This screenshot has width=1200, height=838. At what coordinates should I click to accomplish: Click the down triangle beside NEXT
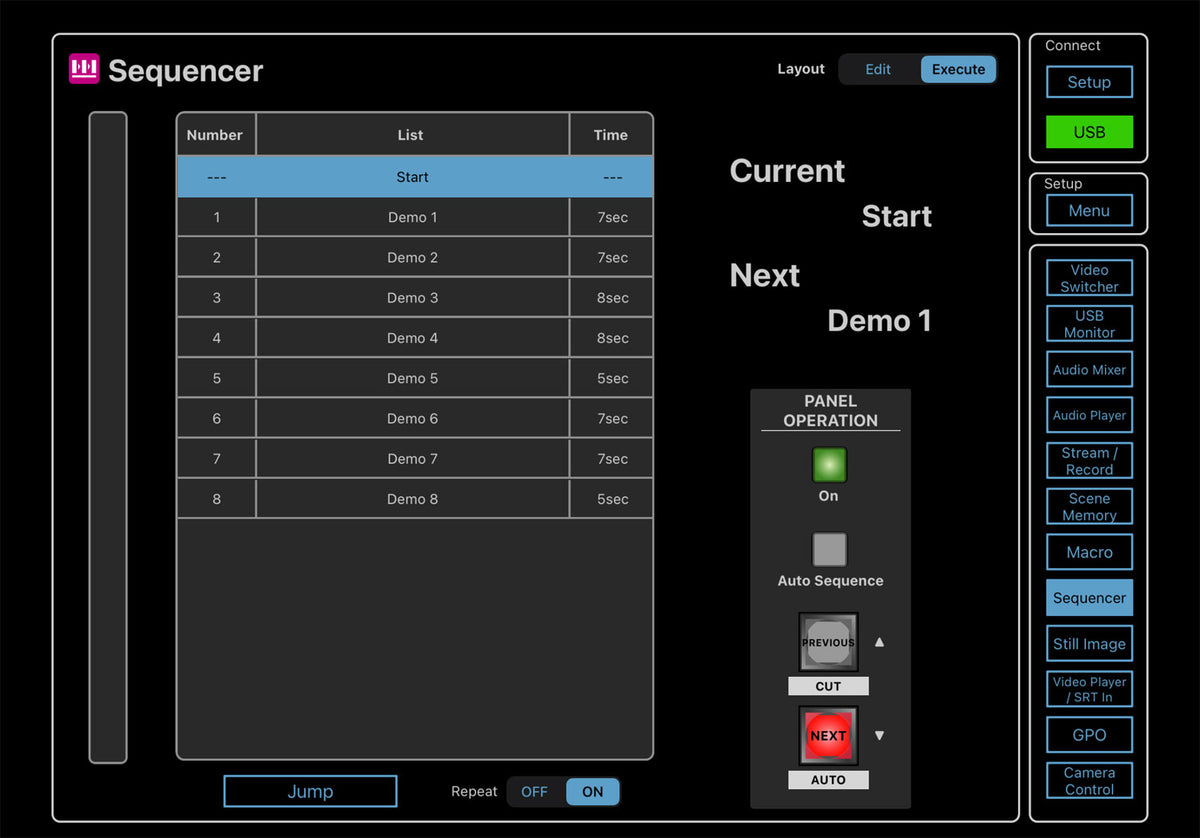[879, 735]
